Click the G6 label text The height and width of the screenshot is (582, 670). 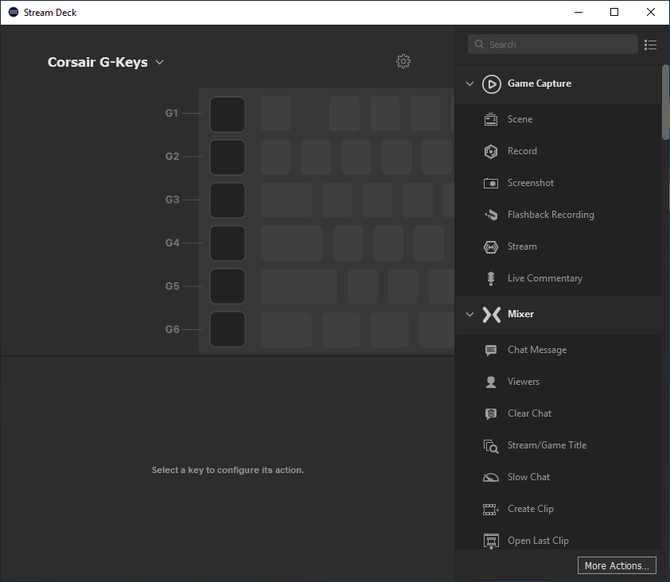[x=172, y=329]
